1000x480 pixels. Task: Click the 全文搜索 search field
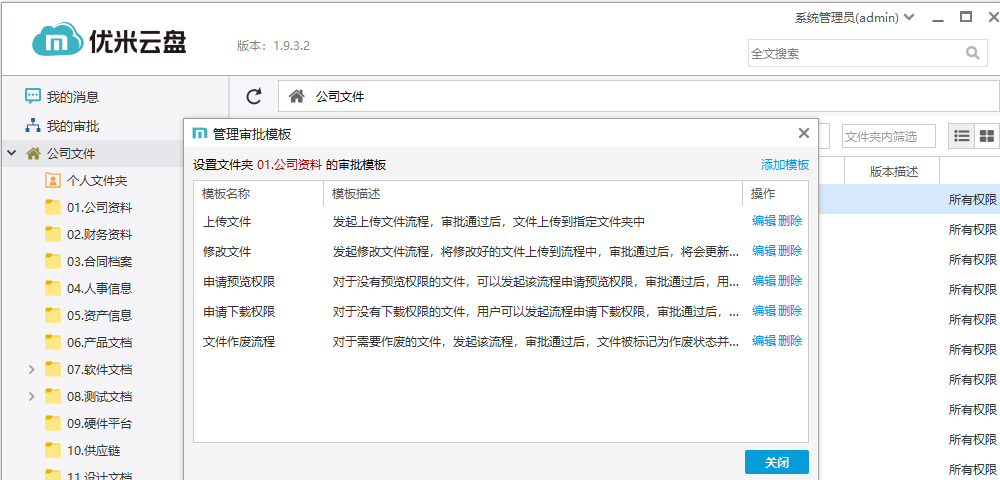(x=855, y=53)
